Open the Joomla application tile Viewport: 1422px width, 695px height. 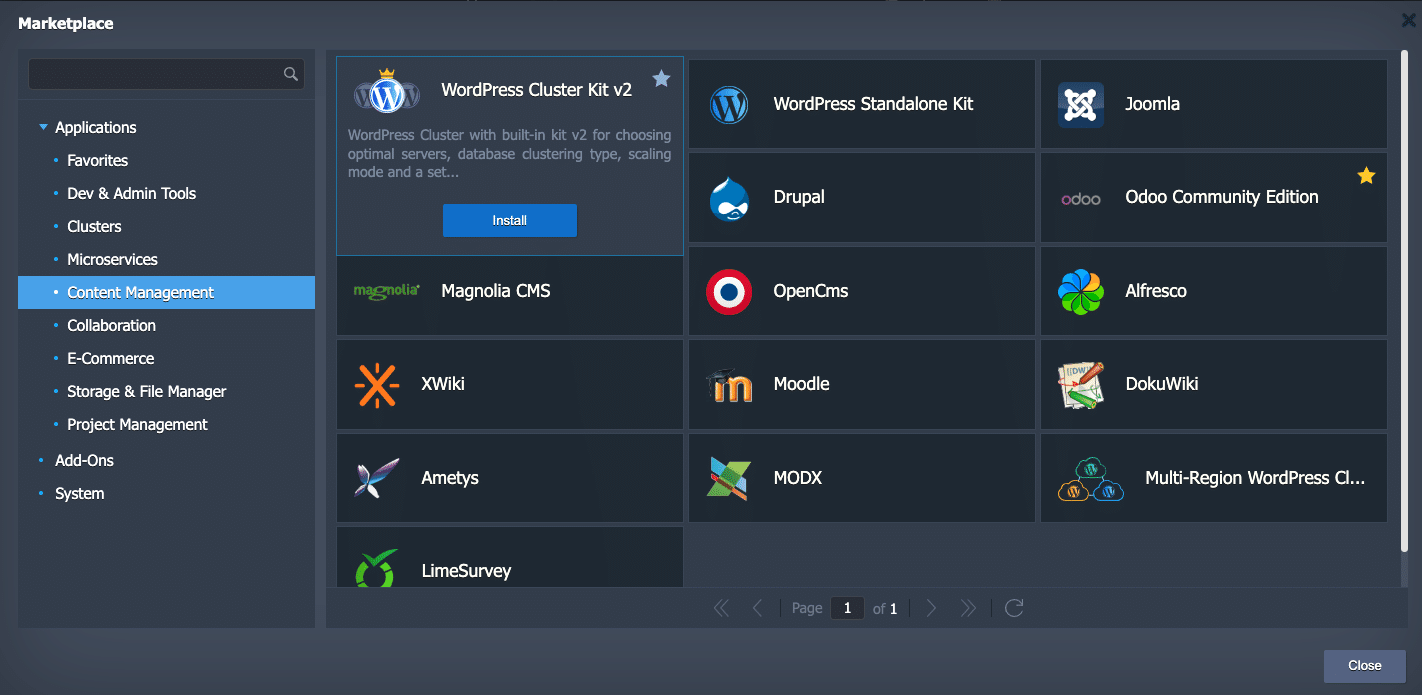1213,104
